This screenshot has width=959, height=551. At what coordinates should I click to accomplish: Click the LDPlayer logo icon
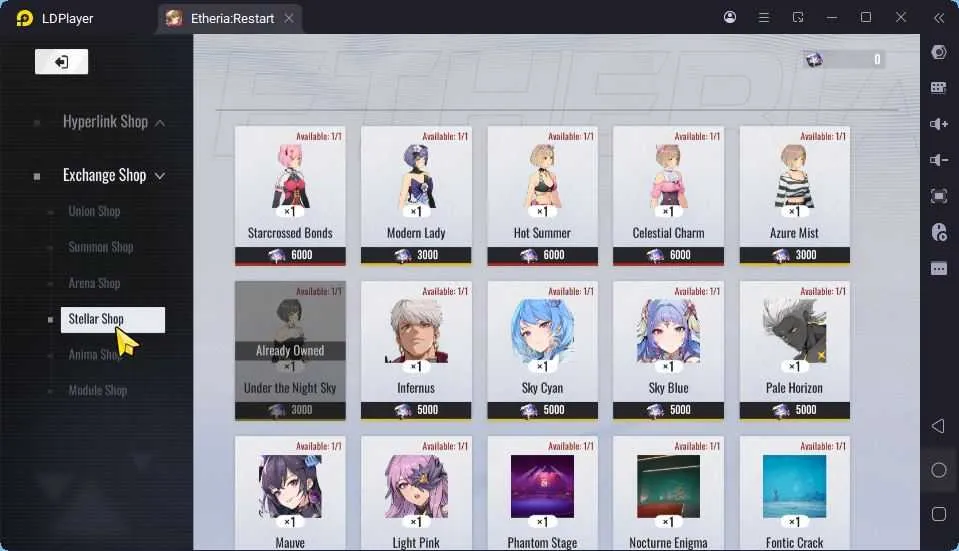point(24,18)
